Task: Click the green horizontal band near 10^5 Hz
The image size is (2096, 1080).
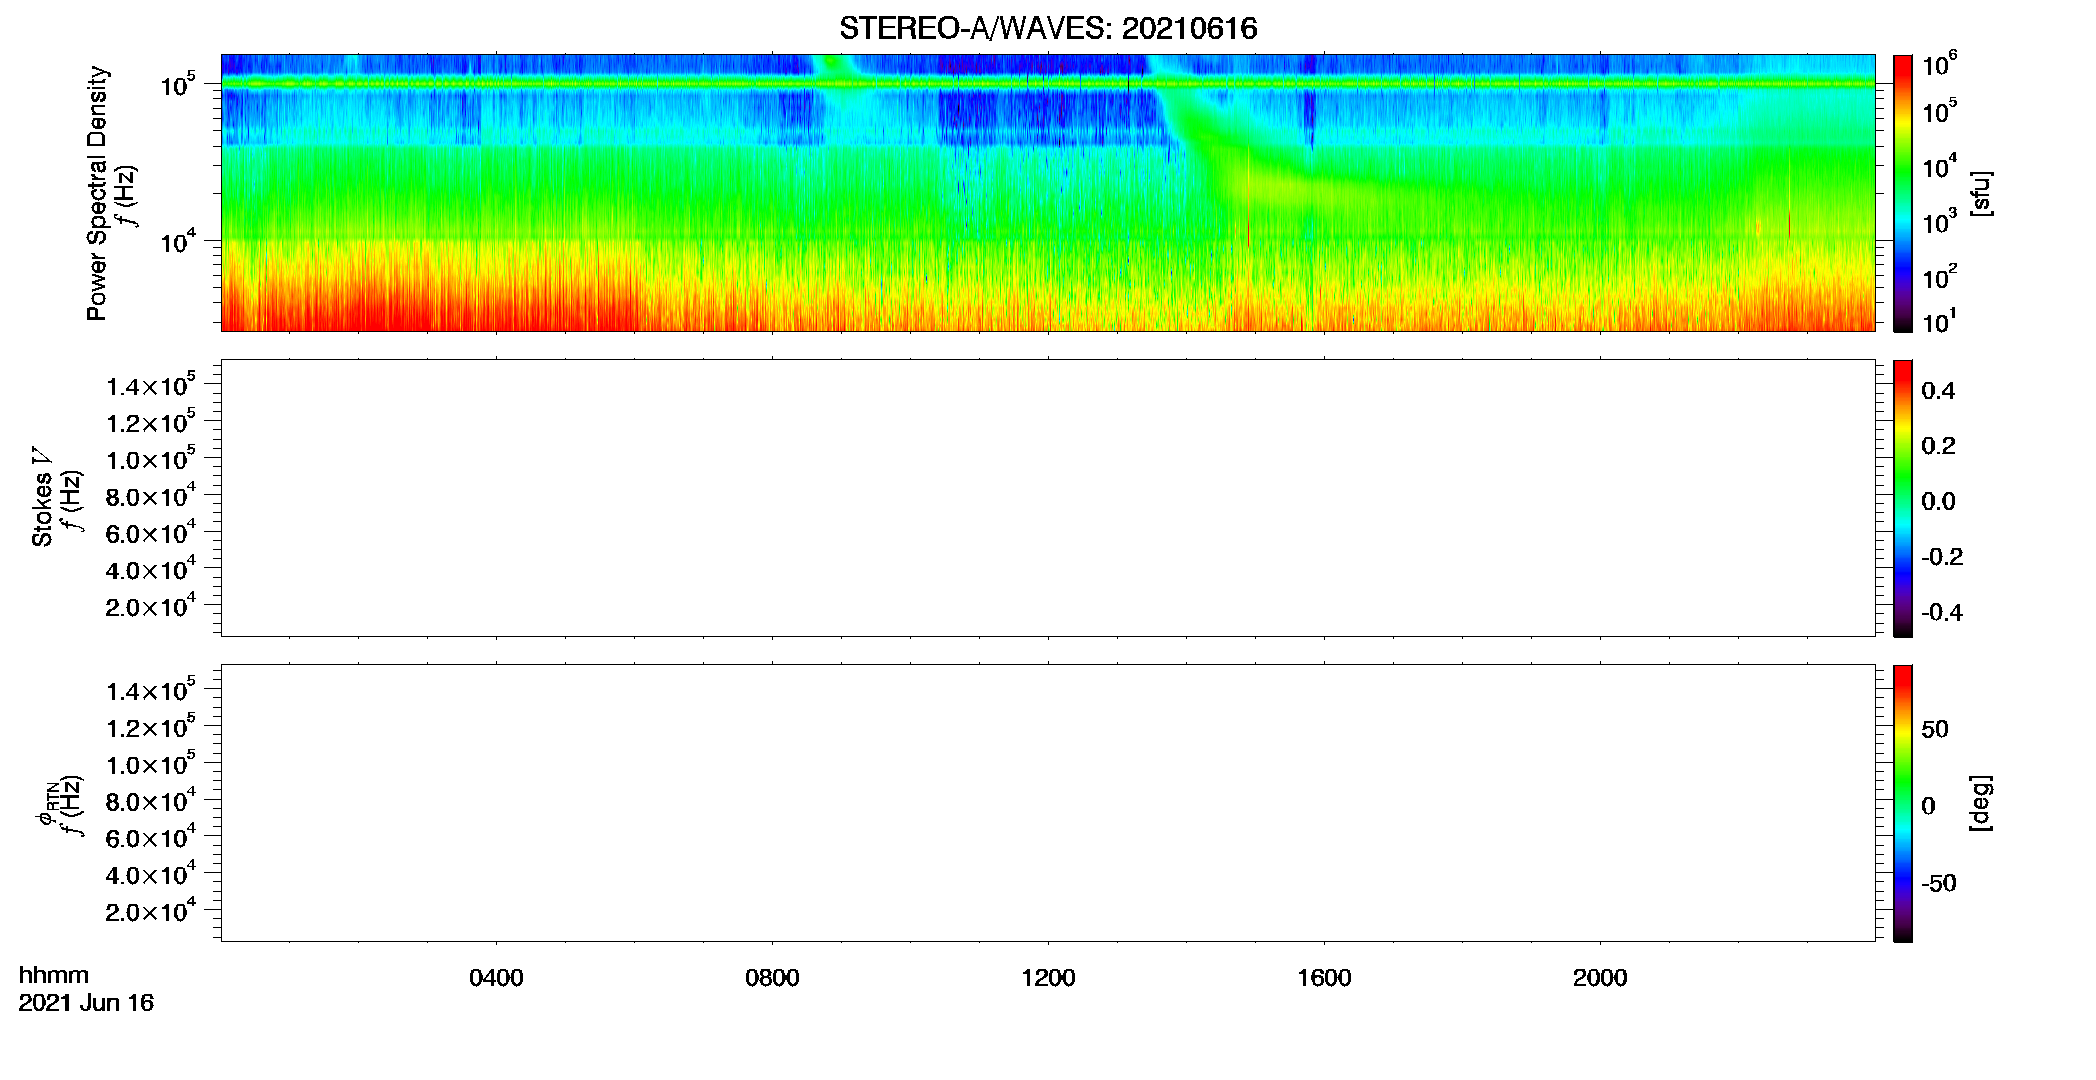Action: (1048, 84)
